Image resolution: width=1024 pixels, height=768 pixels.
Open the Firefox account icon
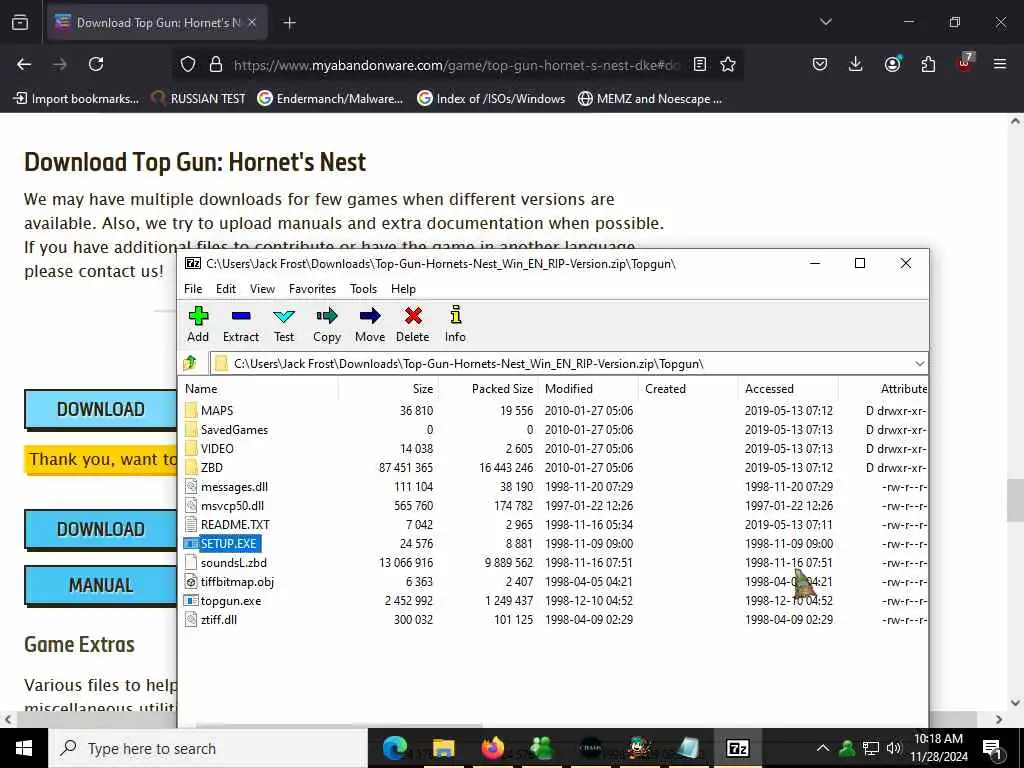tap(892, 64)
